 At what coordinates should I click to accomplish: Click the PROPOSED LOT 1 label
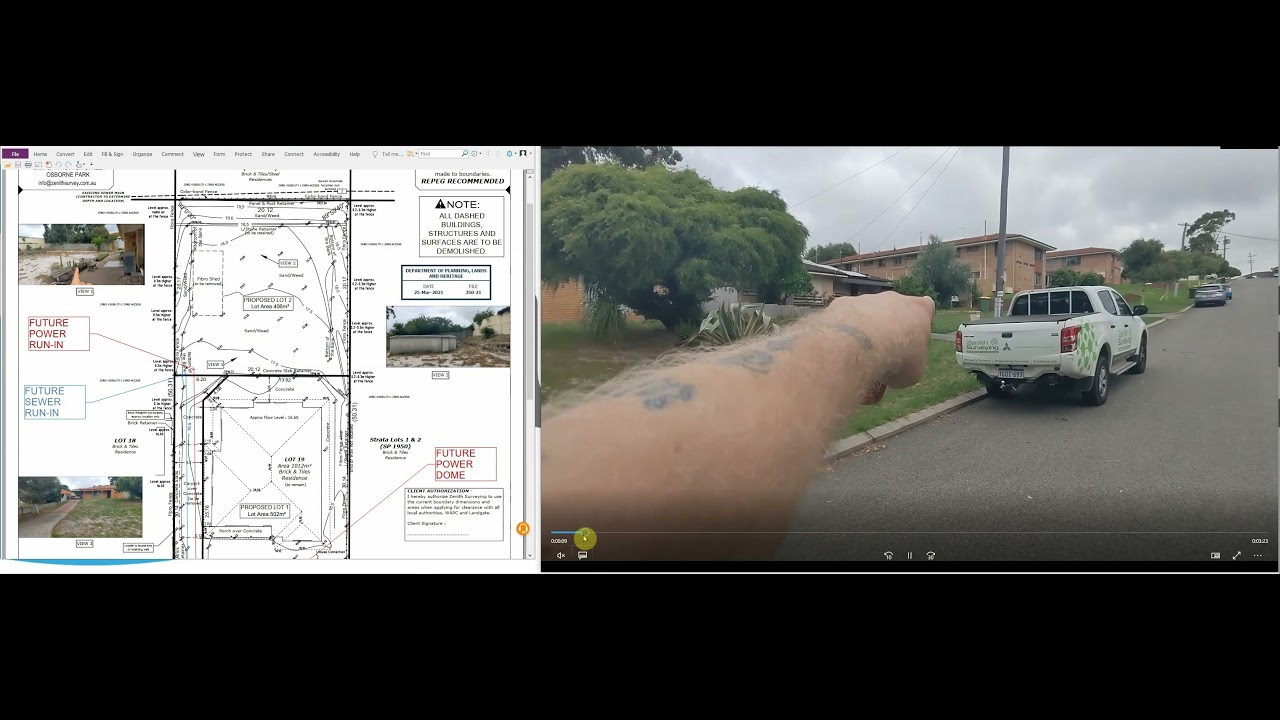tap(264, 510)
